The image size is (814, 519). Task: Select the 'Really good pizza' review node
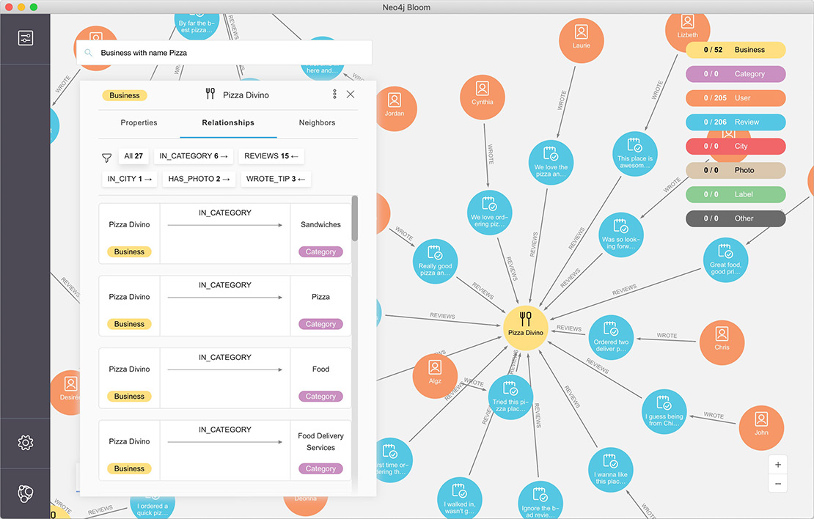click(x=435, y=261)
